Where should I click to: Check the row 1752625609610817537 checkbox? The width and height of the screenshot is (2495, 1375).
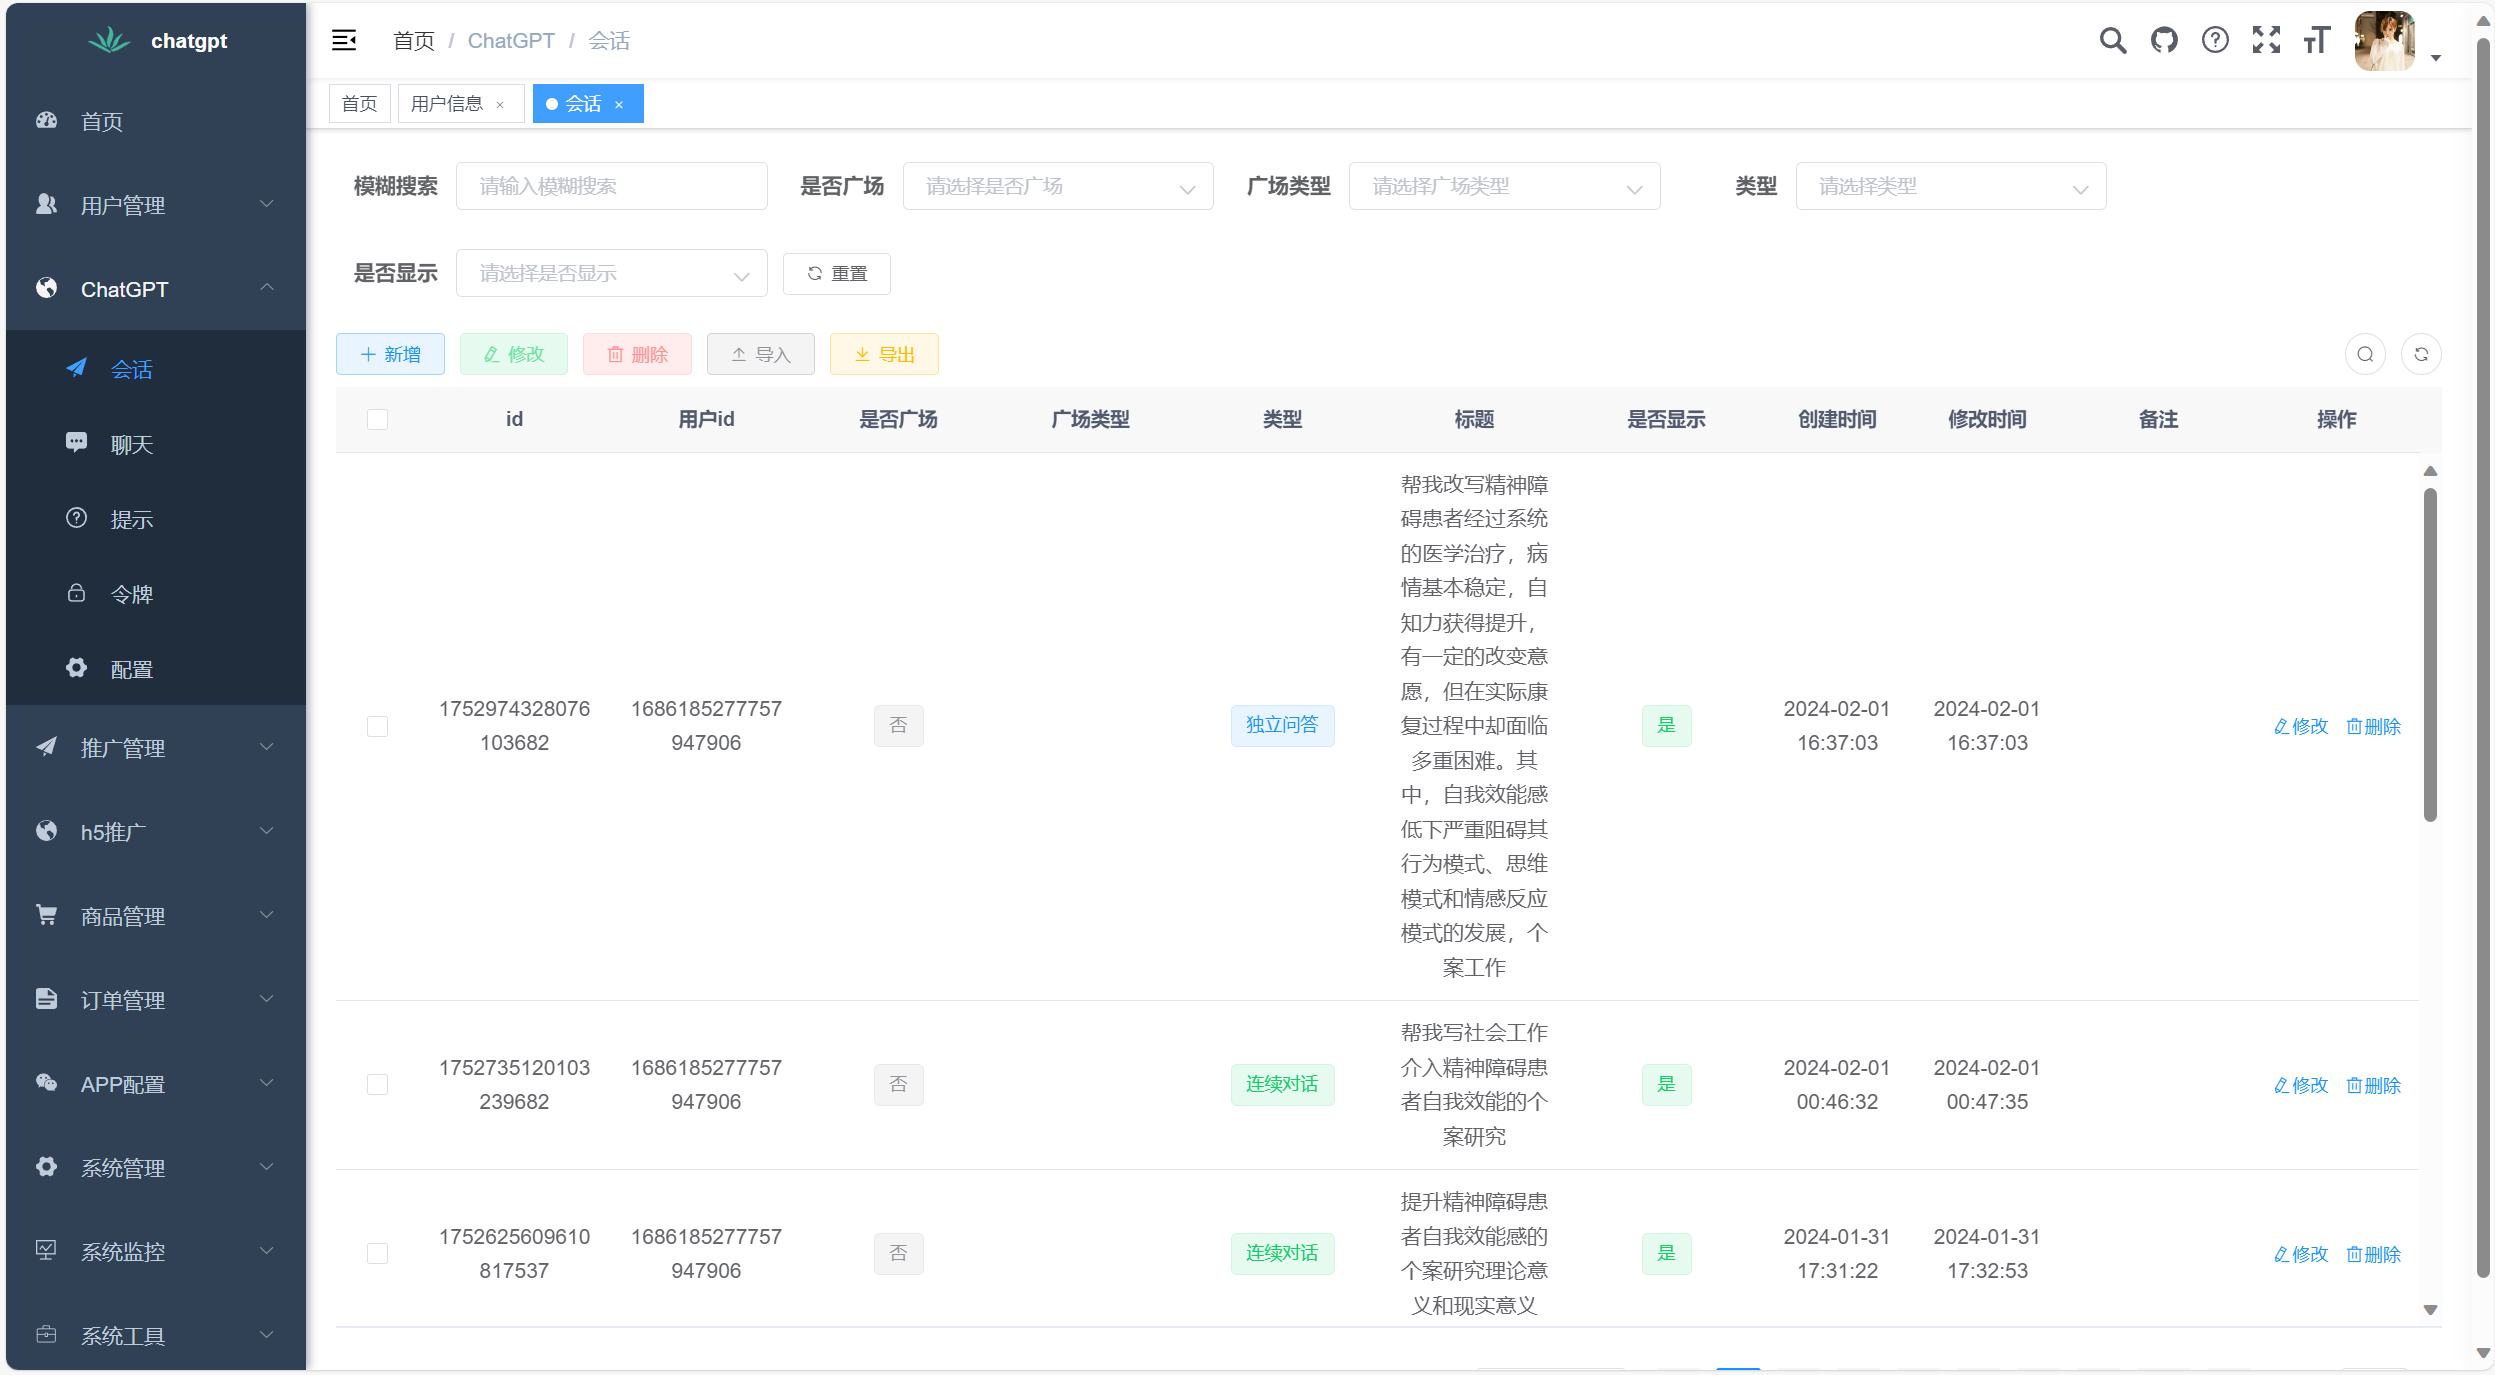tap(377, 1254)
